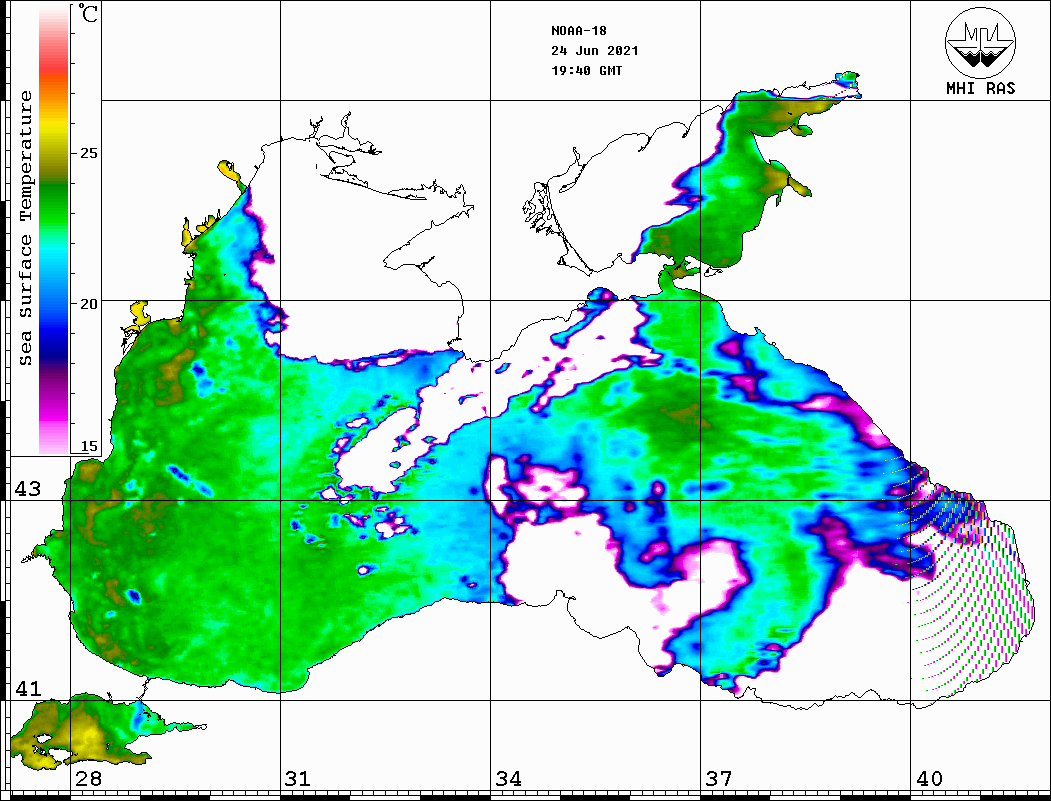
Task: Click the '15' scale tick label
Action: [88, 446]
